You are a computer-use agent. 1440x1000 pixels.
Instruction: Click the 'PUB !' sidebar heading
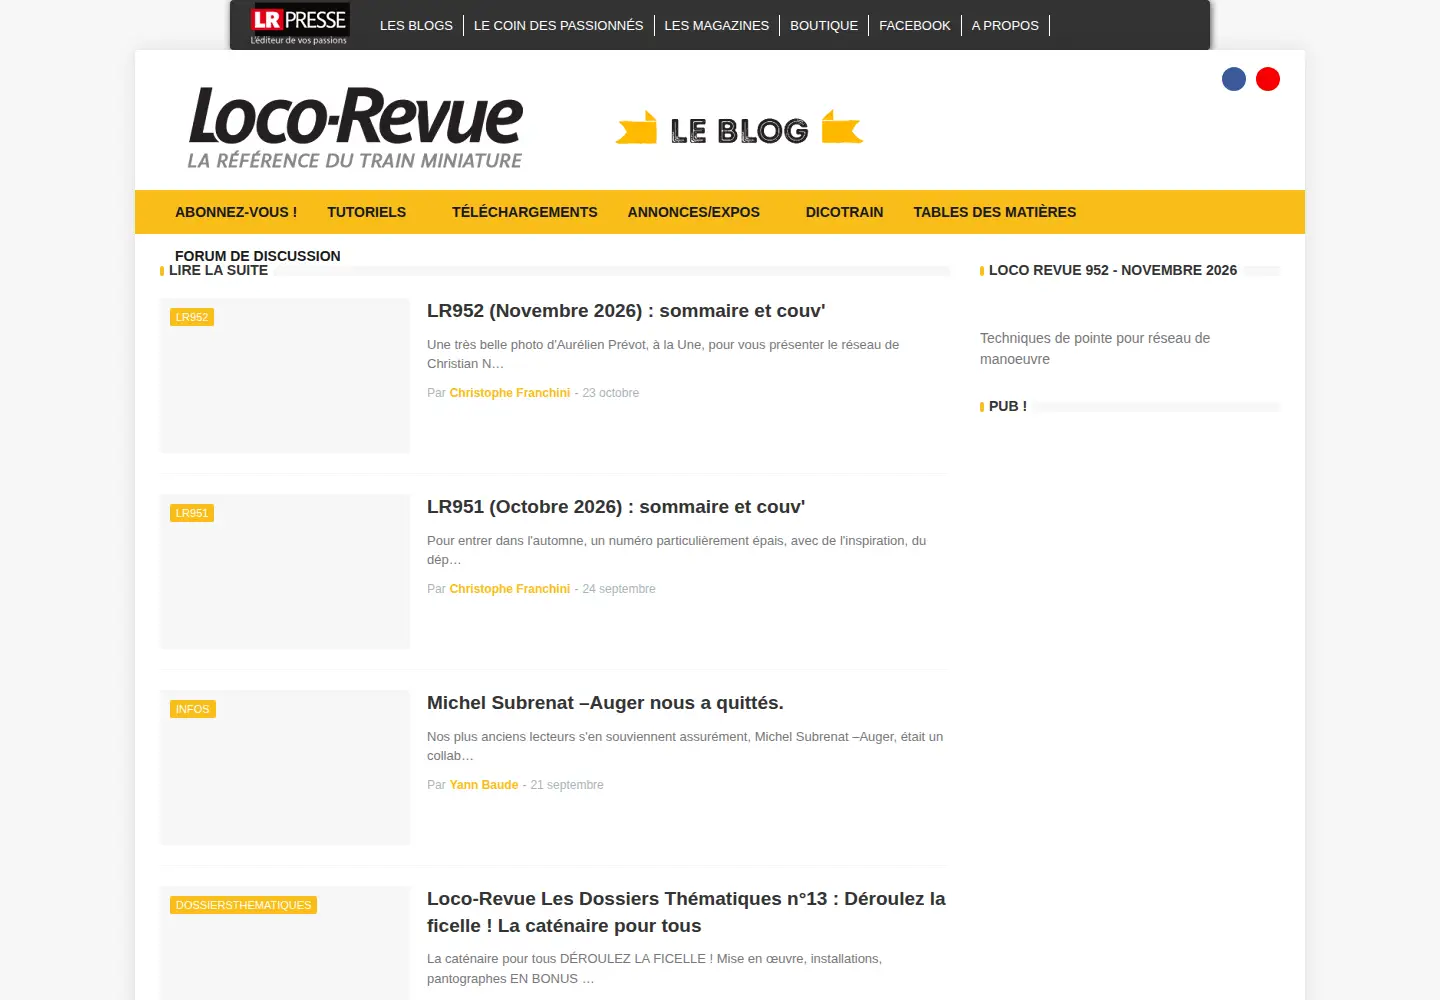pyautogui.click(x=1008, y=406)
